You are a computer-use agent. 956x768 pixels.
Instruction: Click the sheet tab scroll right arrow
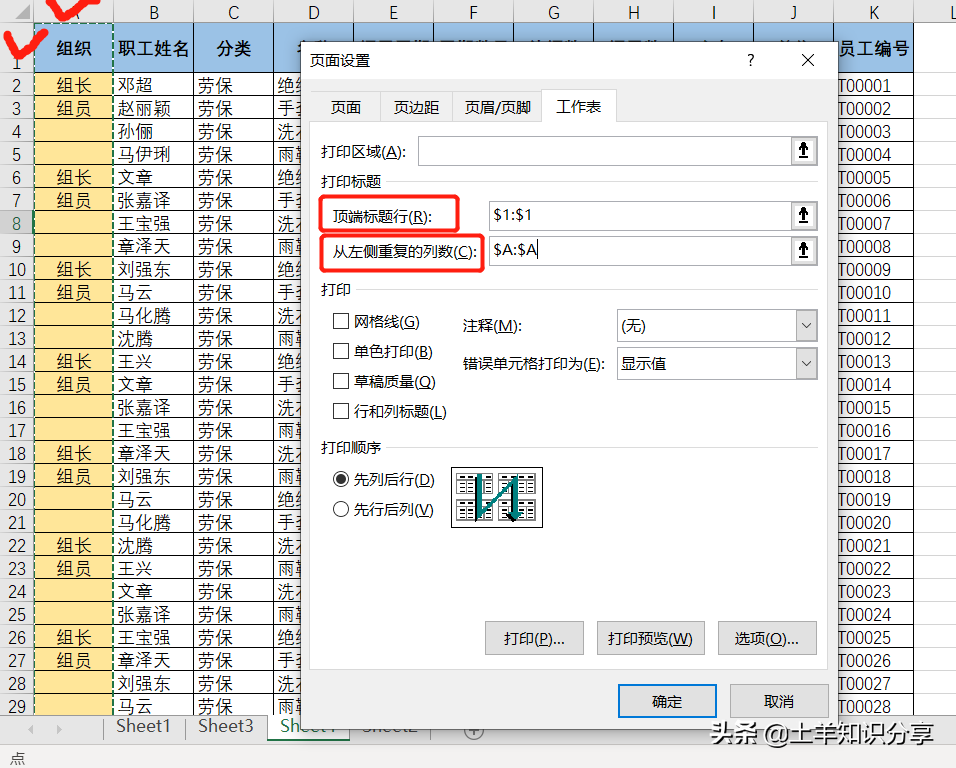tap(59, 729)
